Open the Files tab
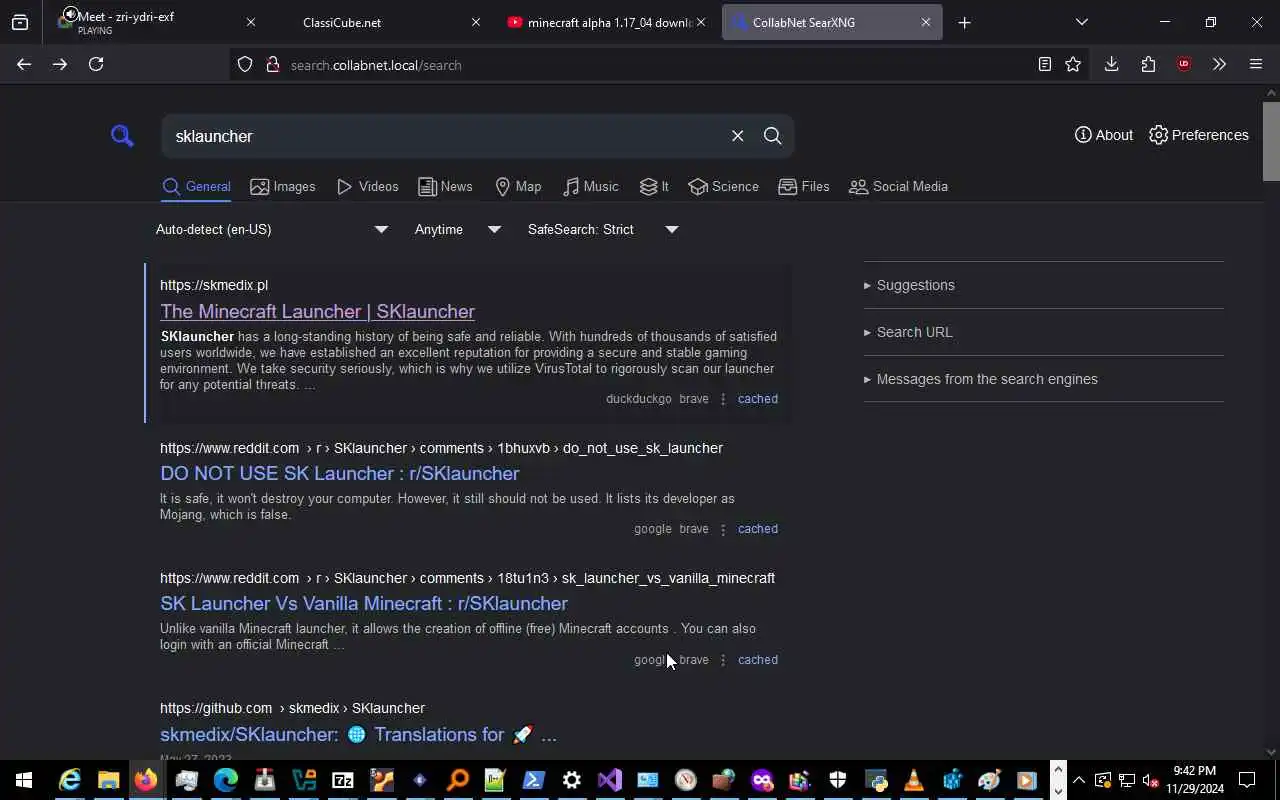This screenshot has height=800, width=1280. [x=804, y=187]
